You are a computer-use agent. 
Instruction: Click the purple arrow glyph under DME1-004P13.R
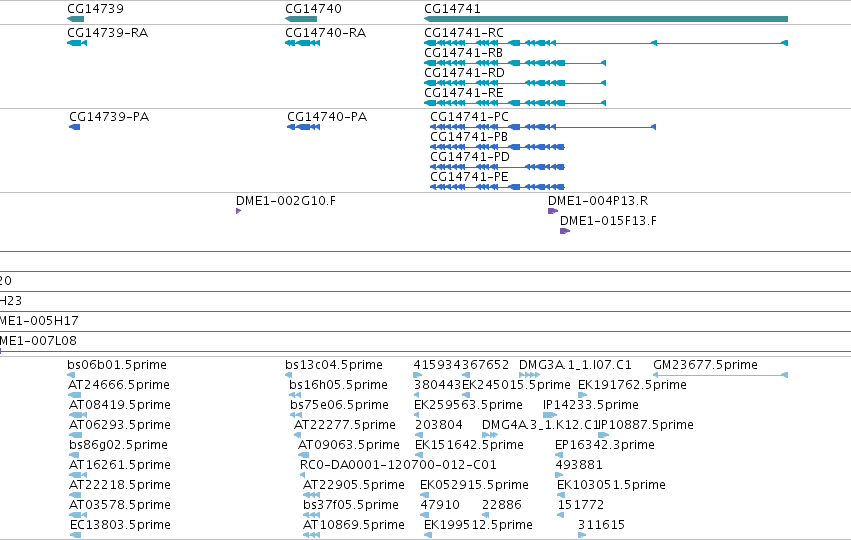click(553, 211)
